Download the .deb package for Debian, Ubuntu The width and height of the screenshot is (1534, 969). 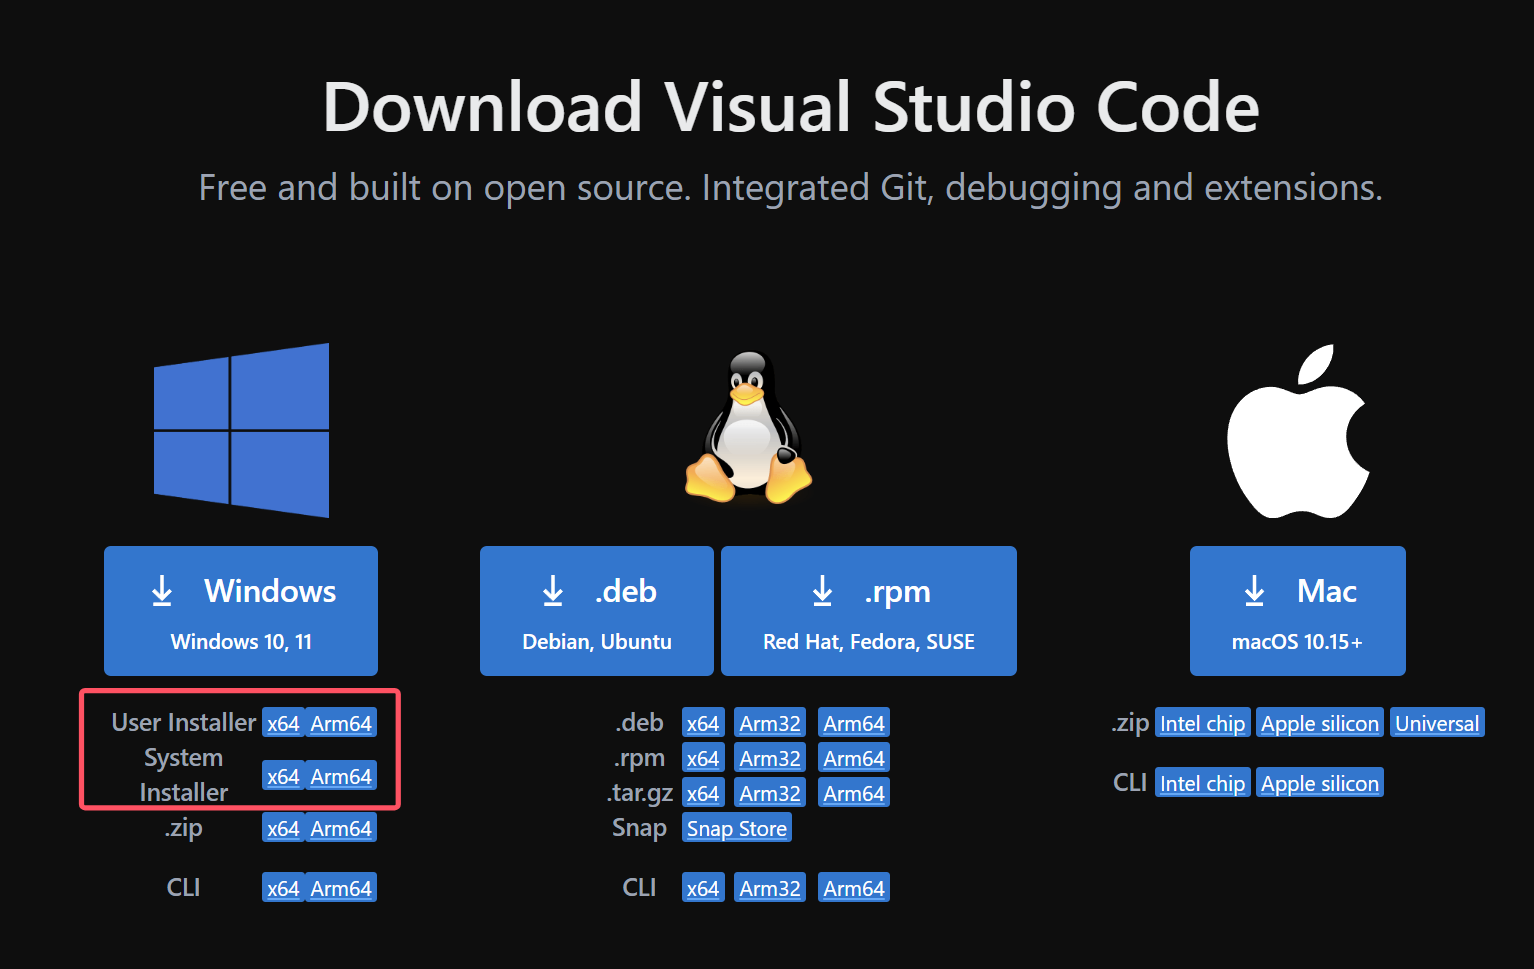(x=597, y=611)
